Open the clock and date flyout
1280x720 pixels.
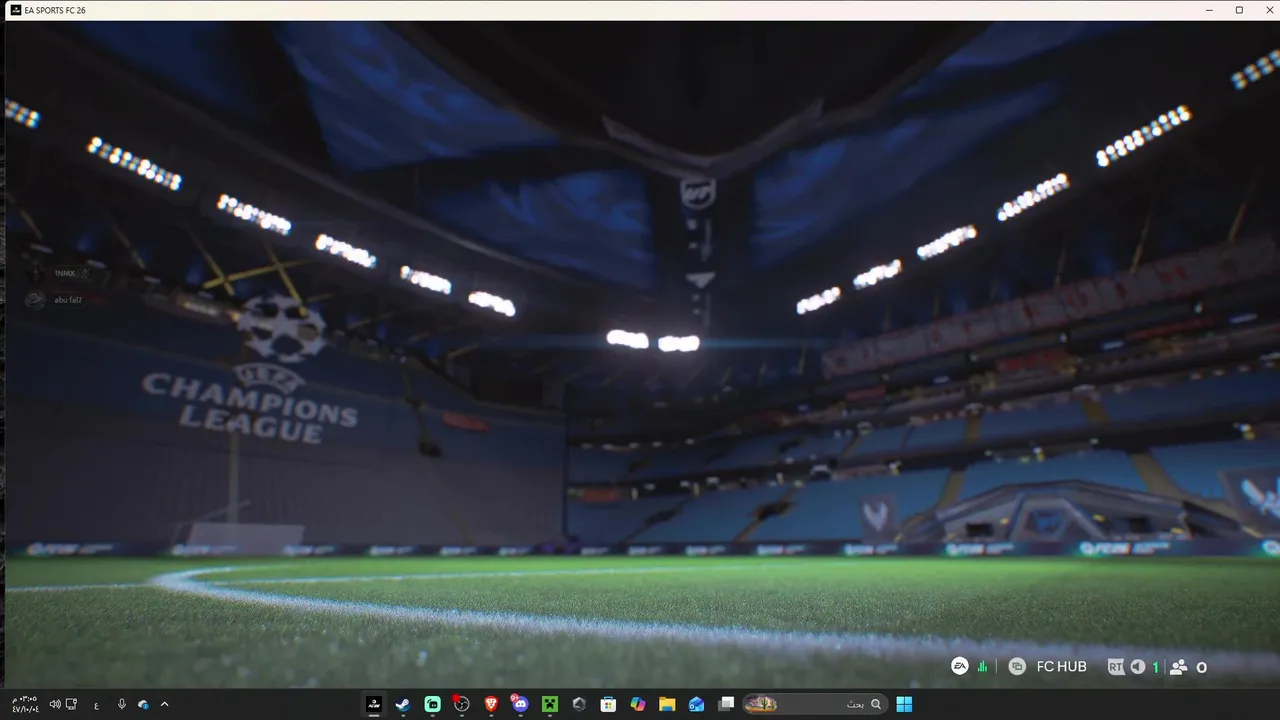pos(25,704)
